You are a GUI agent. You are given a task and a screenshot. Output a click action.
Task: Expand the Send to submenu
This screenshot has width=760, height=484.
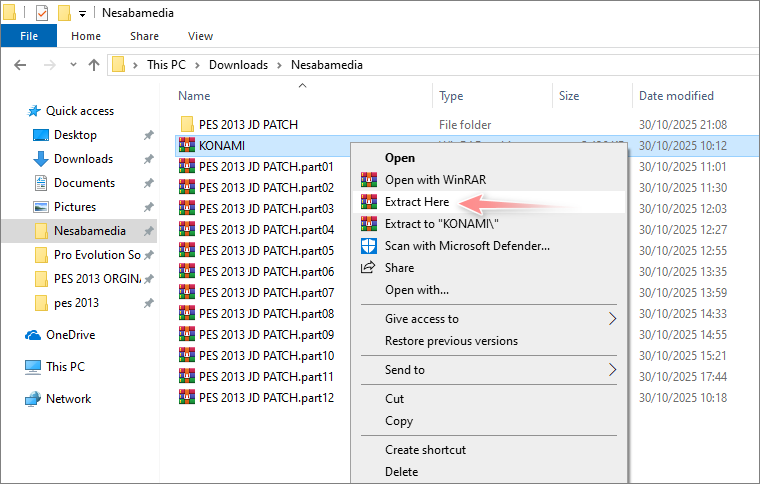(612, 370)
